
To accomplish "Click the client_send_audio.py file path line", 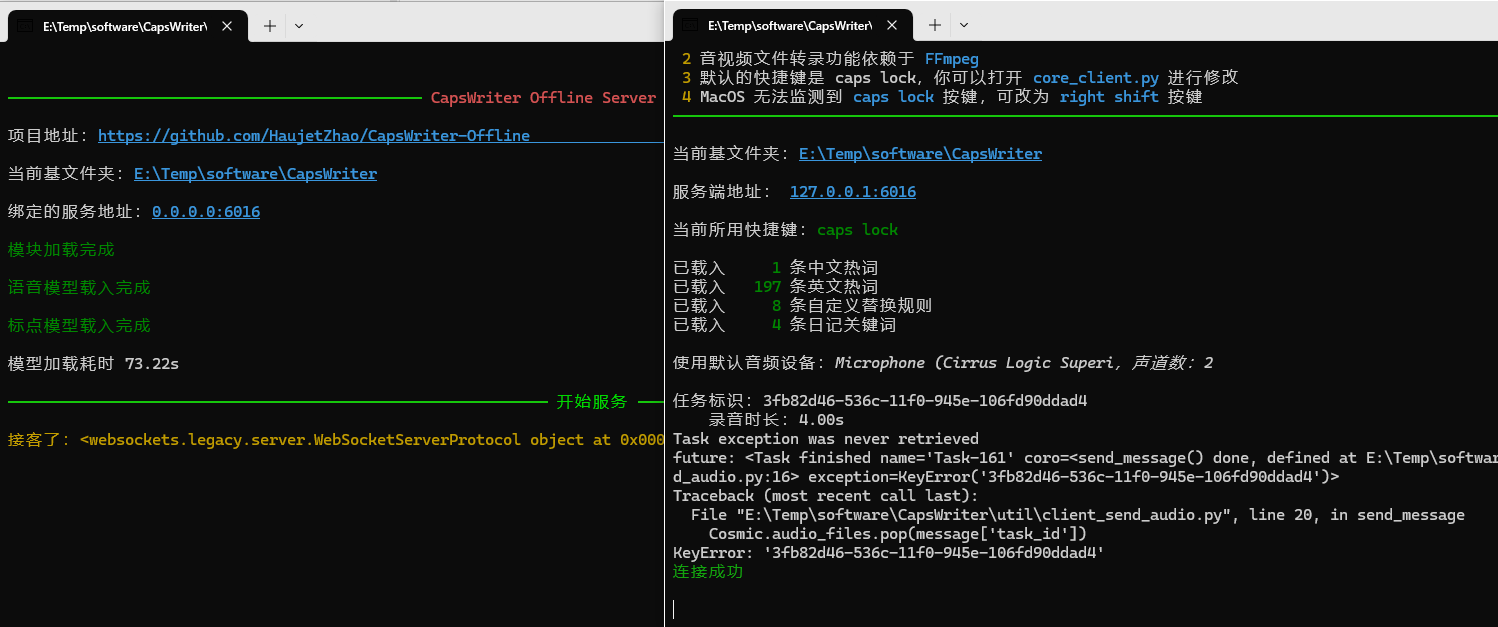I will click(x=1078, y=515).
